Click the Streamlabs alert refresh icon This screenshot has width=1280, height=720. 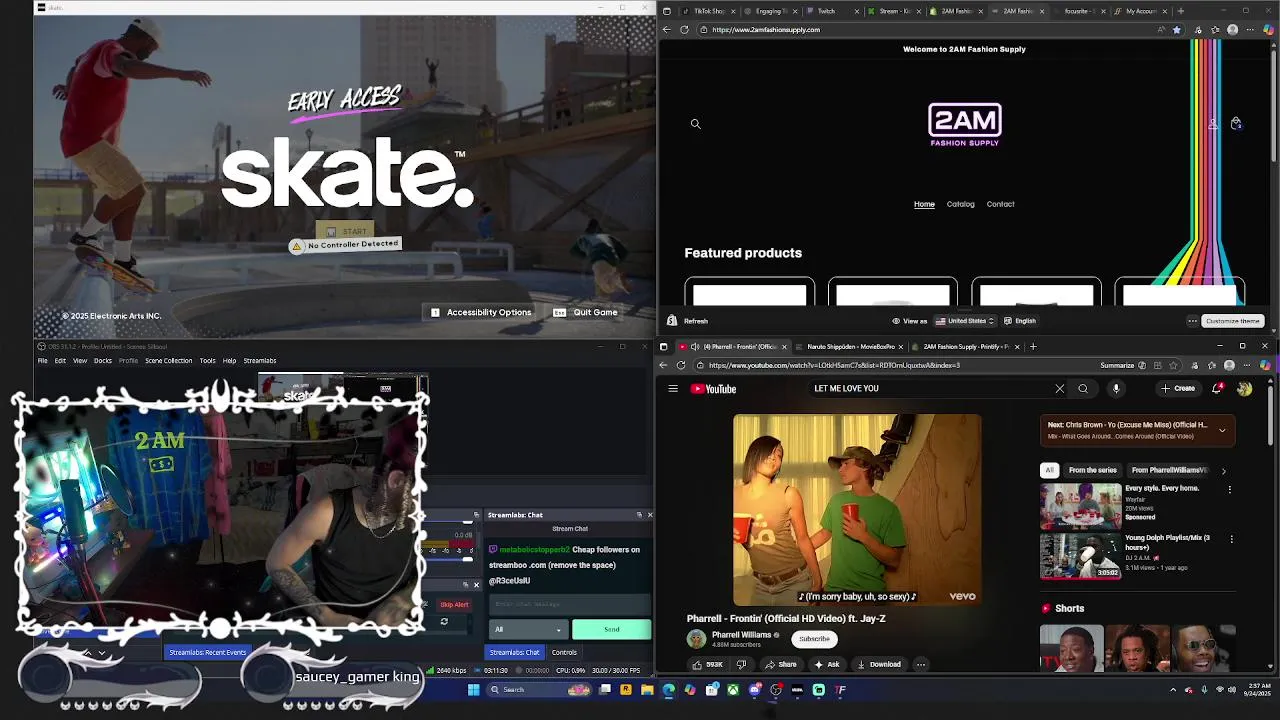coord(444,622)
